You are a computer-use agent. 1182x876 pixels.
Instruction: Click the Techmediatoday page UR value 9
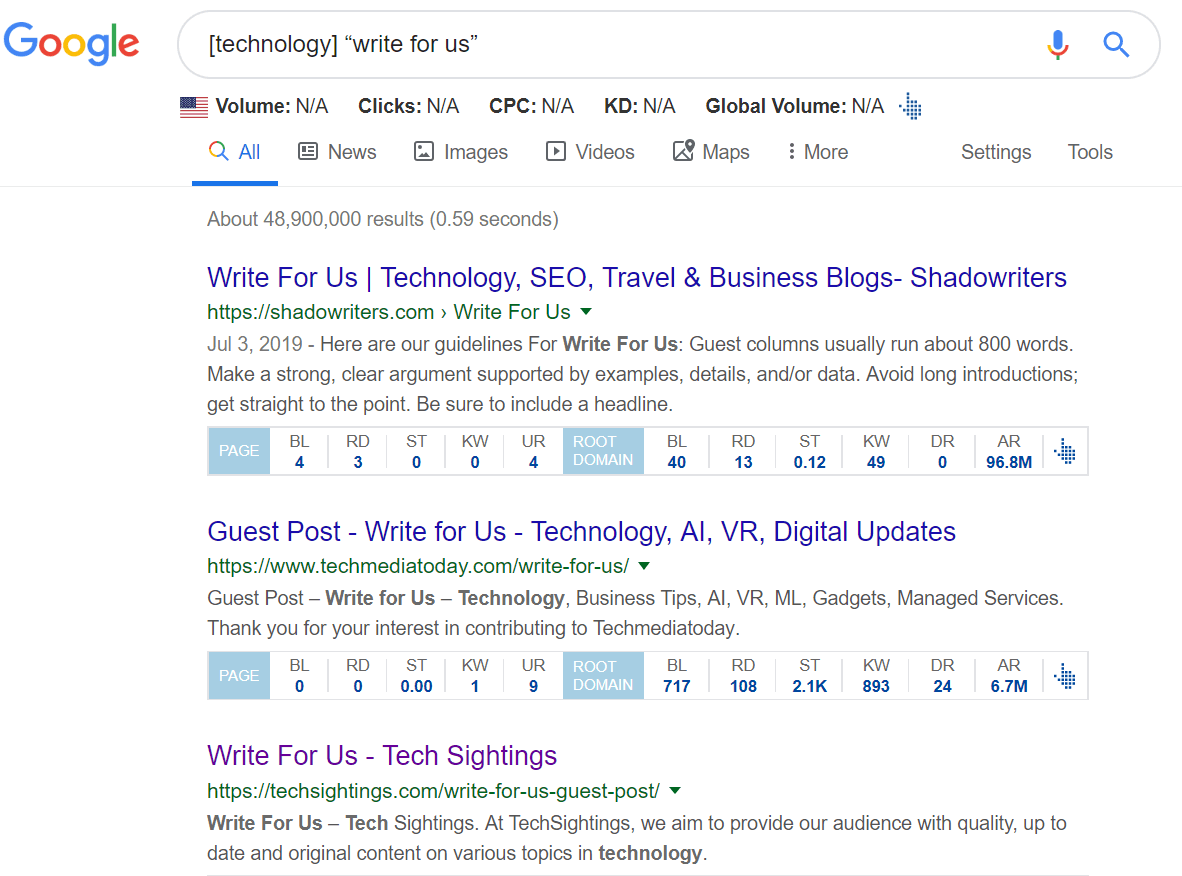pos(534,686)
